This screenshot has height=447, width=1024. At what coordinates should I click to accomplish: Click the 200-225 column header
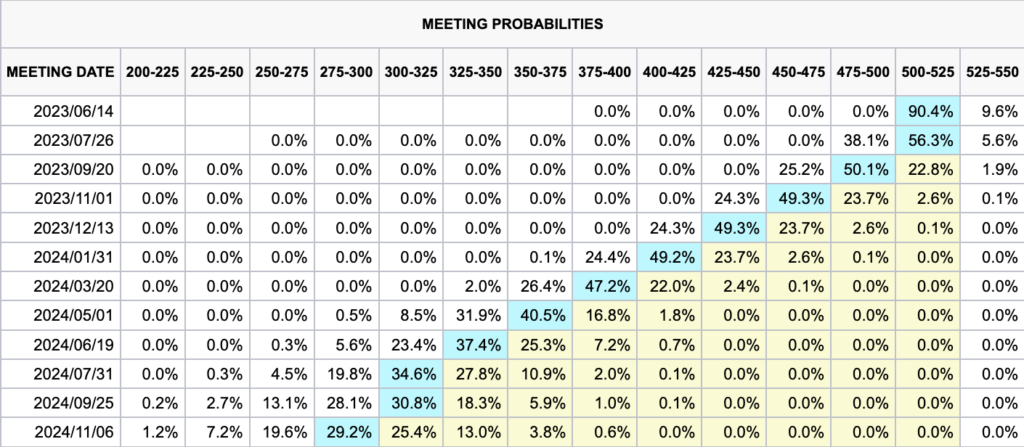(153, 72)
